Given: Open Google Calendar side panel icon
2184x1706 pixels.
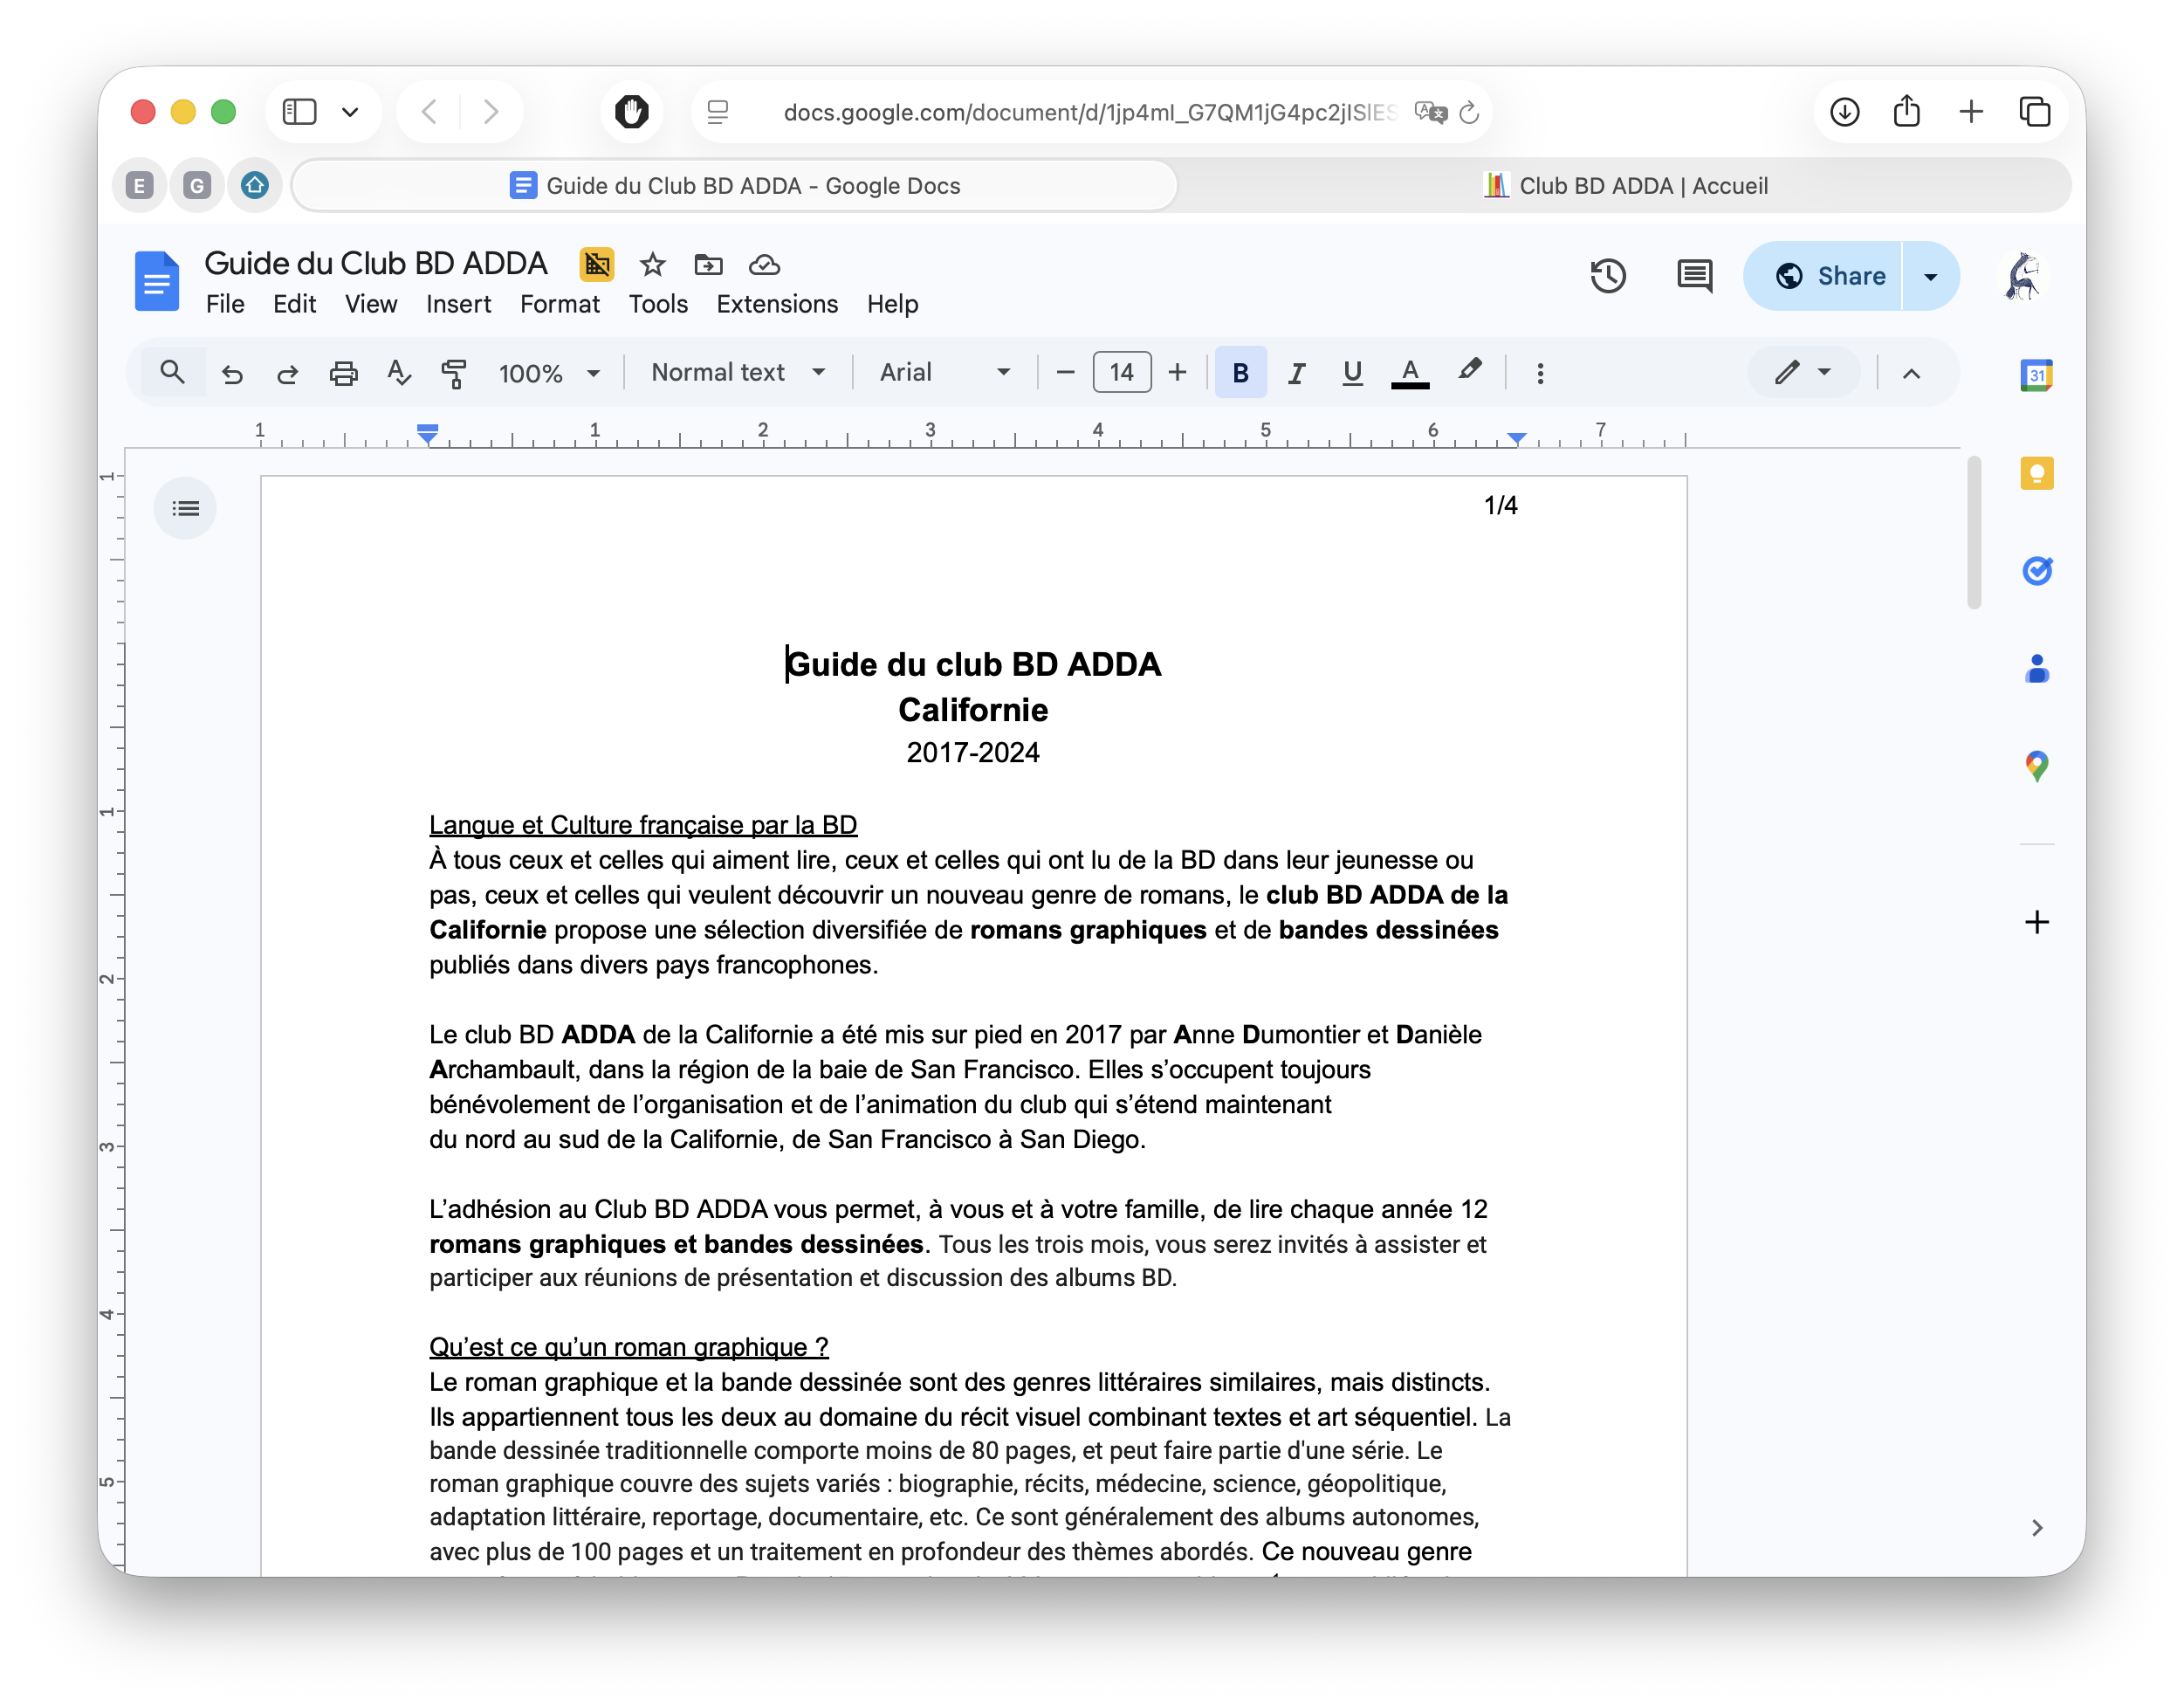Looking at the screenshot, I should tap(2036, 375).
